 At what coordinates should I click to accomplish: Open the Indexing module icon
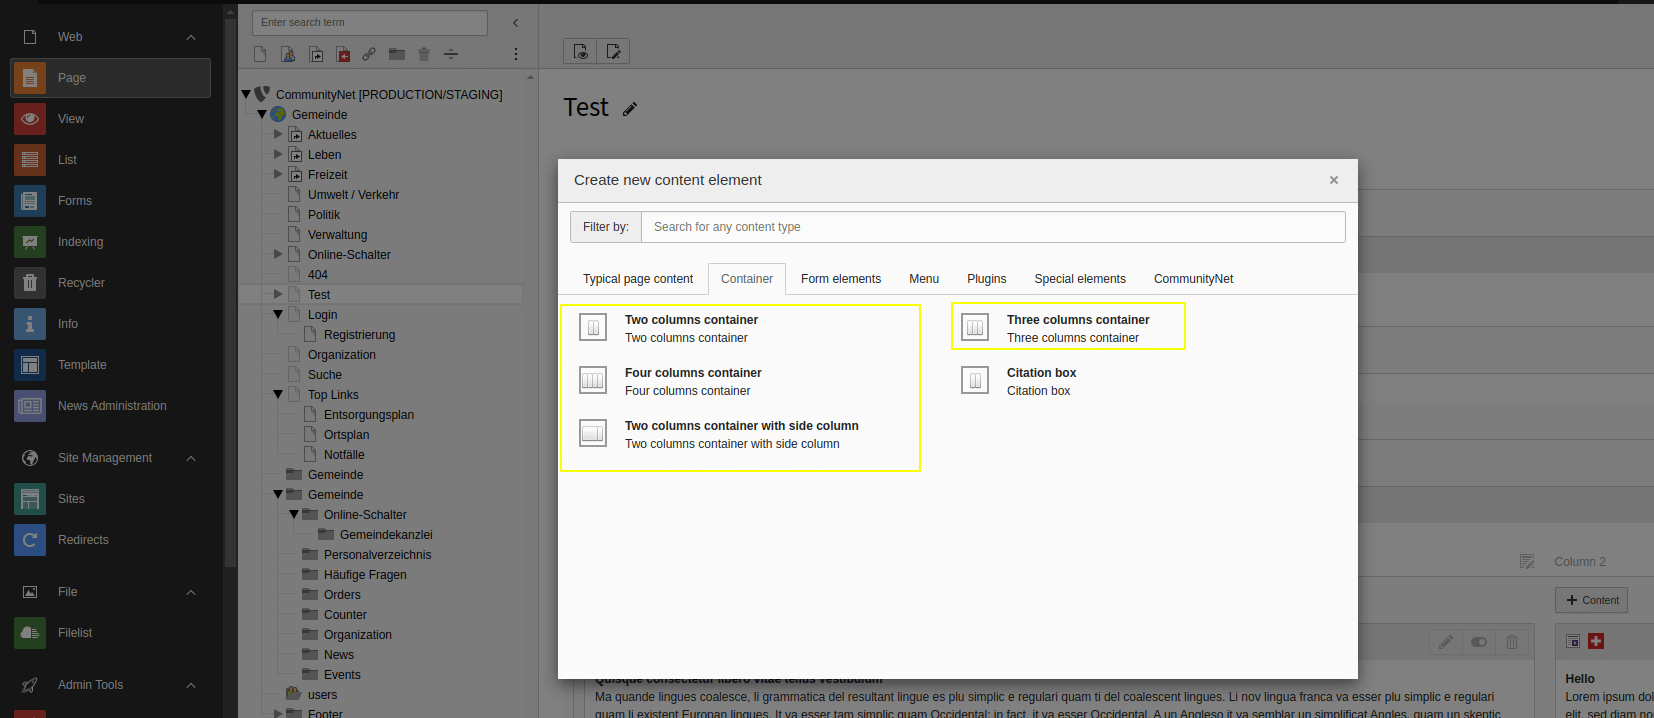pyautogui.click(x=30, y=242)
